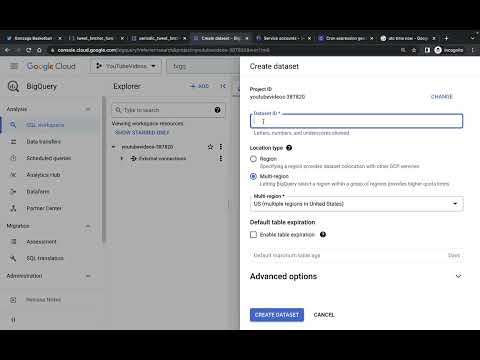Collapse the Migration section in sidebar
This screenshot has height=360, width=480.
[88, 226]
